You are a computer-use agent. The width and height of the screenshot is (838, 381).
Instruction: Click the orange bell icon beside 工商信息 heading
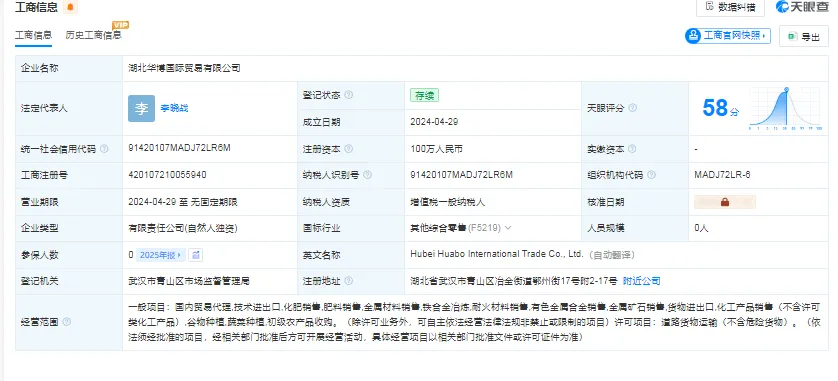click(x=70, y=7)
